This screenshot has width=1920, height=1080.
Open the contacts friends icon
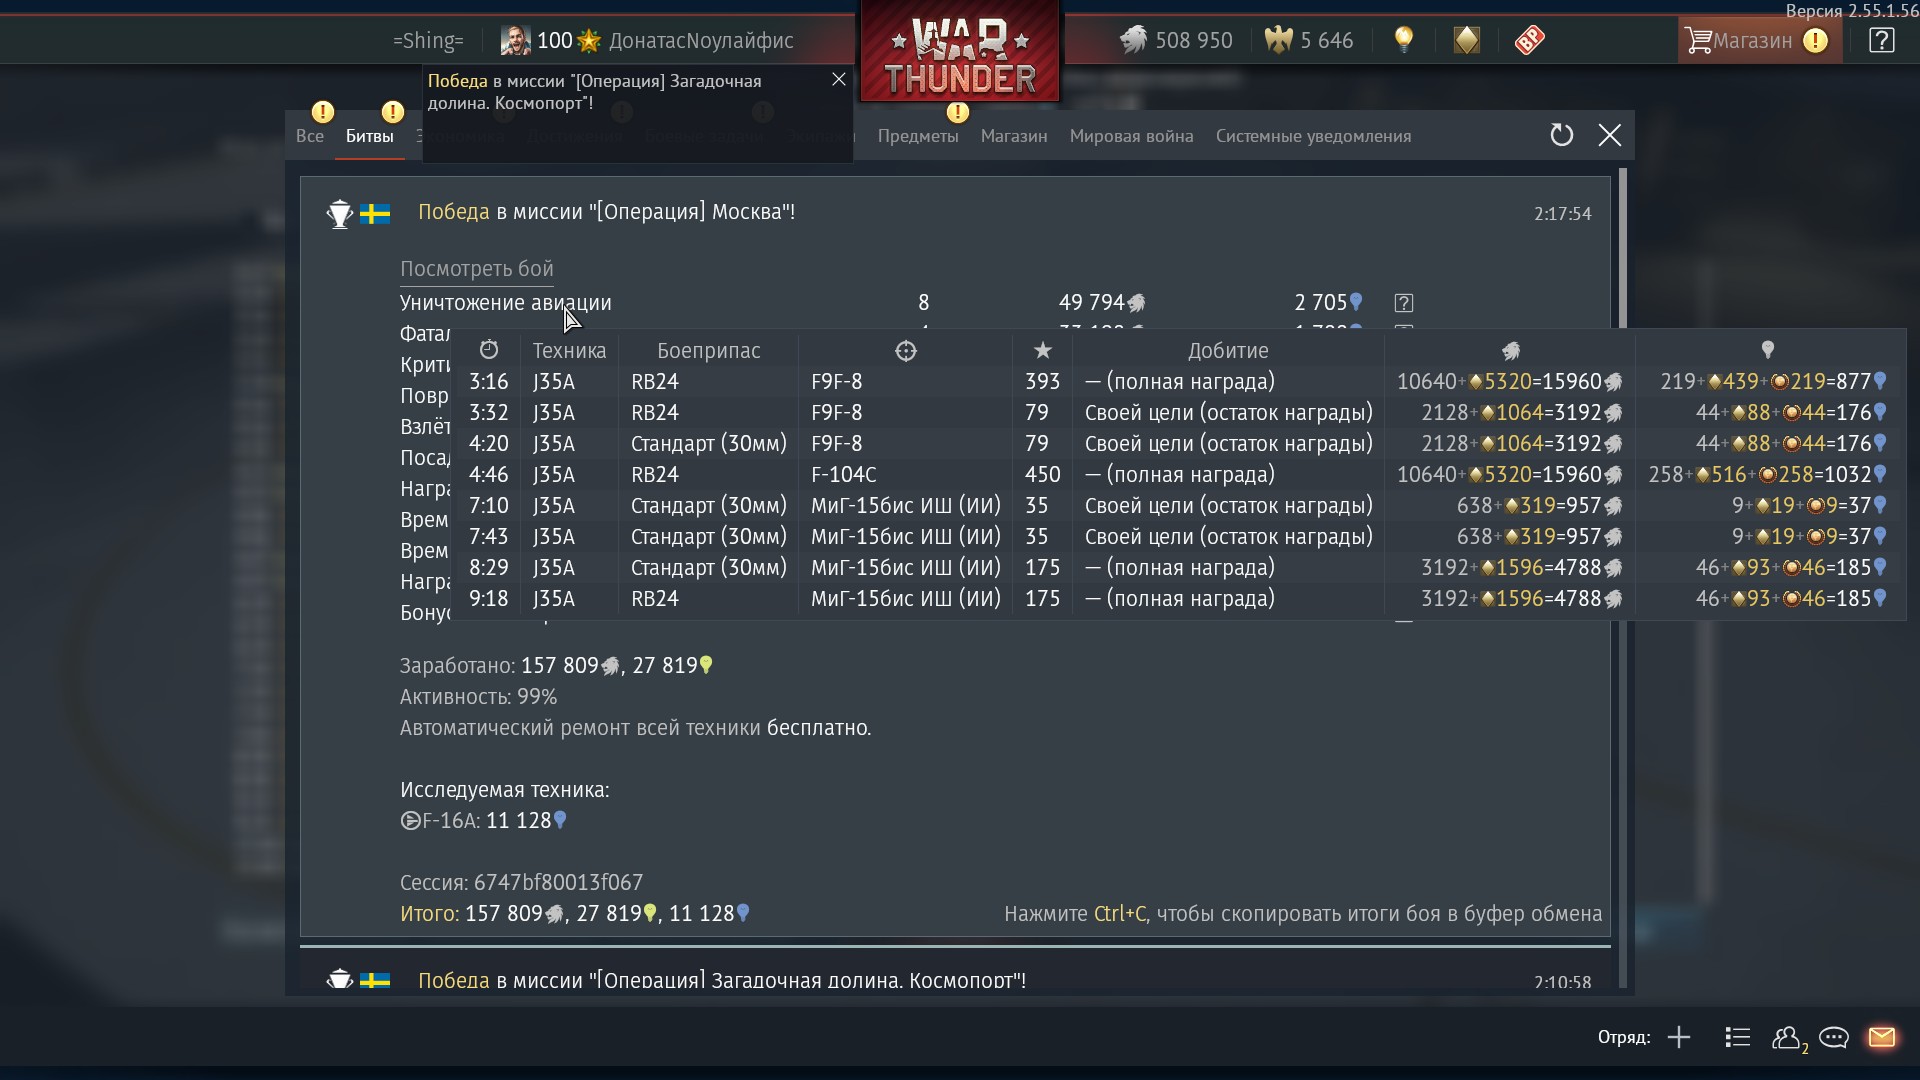[1787, 1038]
